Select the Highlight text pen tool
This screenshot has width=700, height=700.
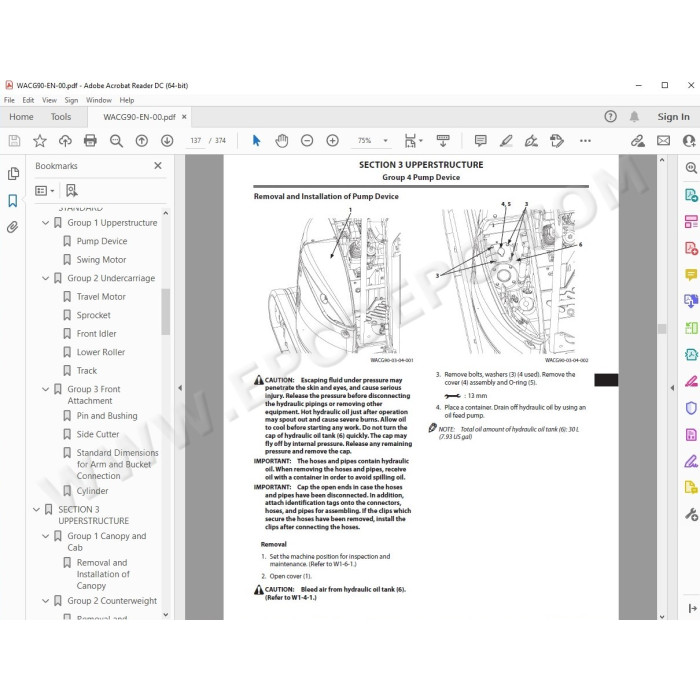pyautogui.click(x=506, y=141)
